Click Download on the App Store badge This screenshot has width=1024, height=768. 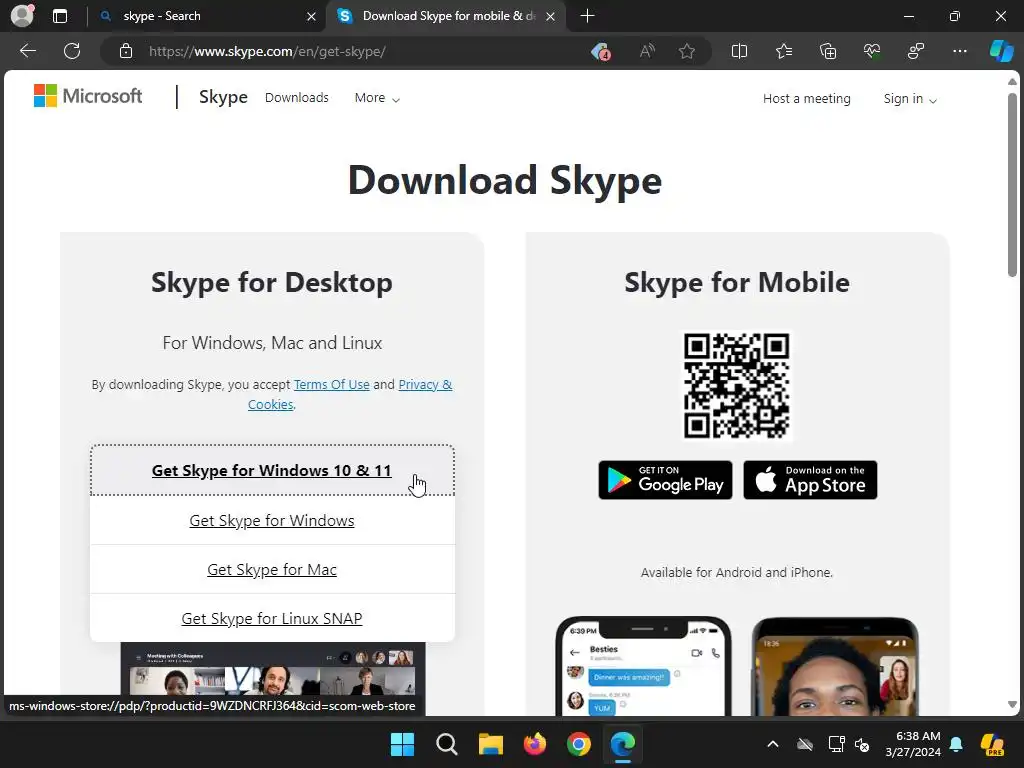pyautogui.click(x=810, y=480)
